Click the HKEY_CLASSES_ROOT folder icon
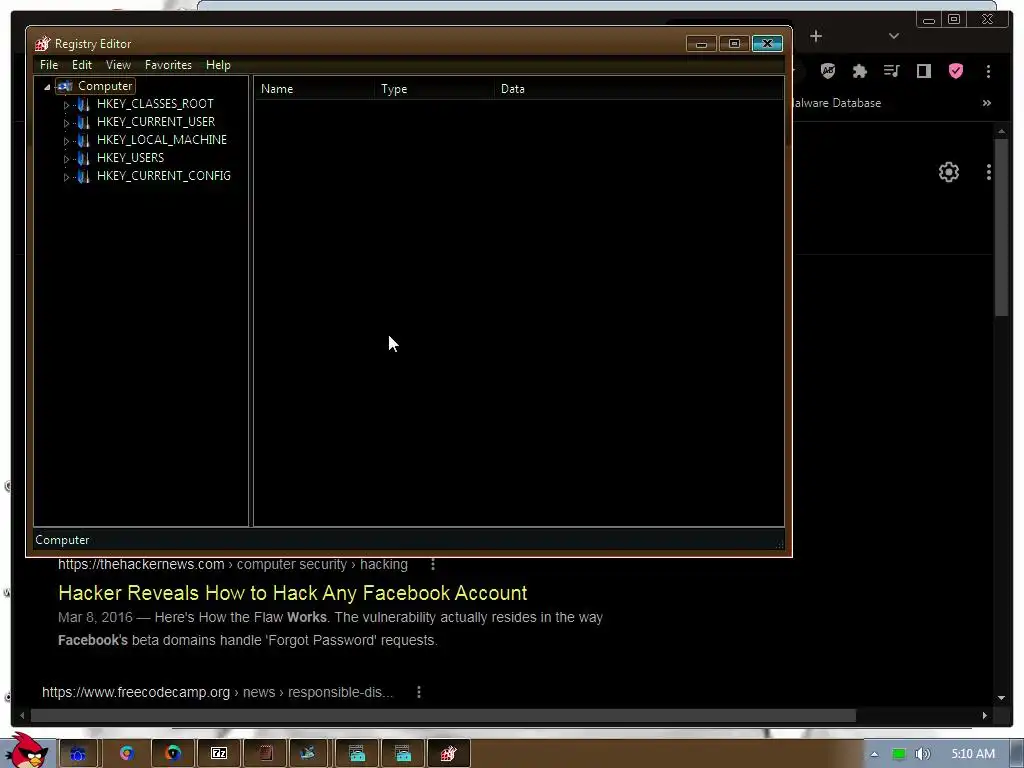 (83, 104)
